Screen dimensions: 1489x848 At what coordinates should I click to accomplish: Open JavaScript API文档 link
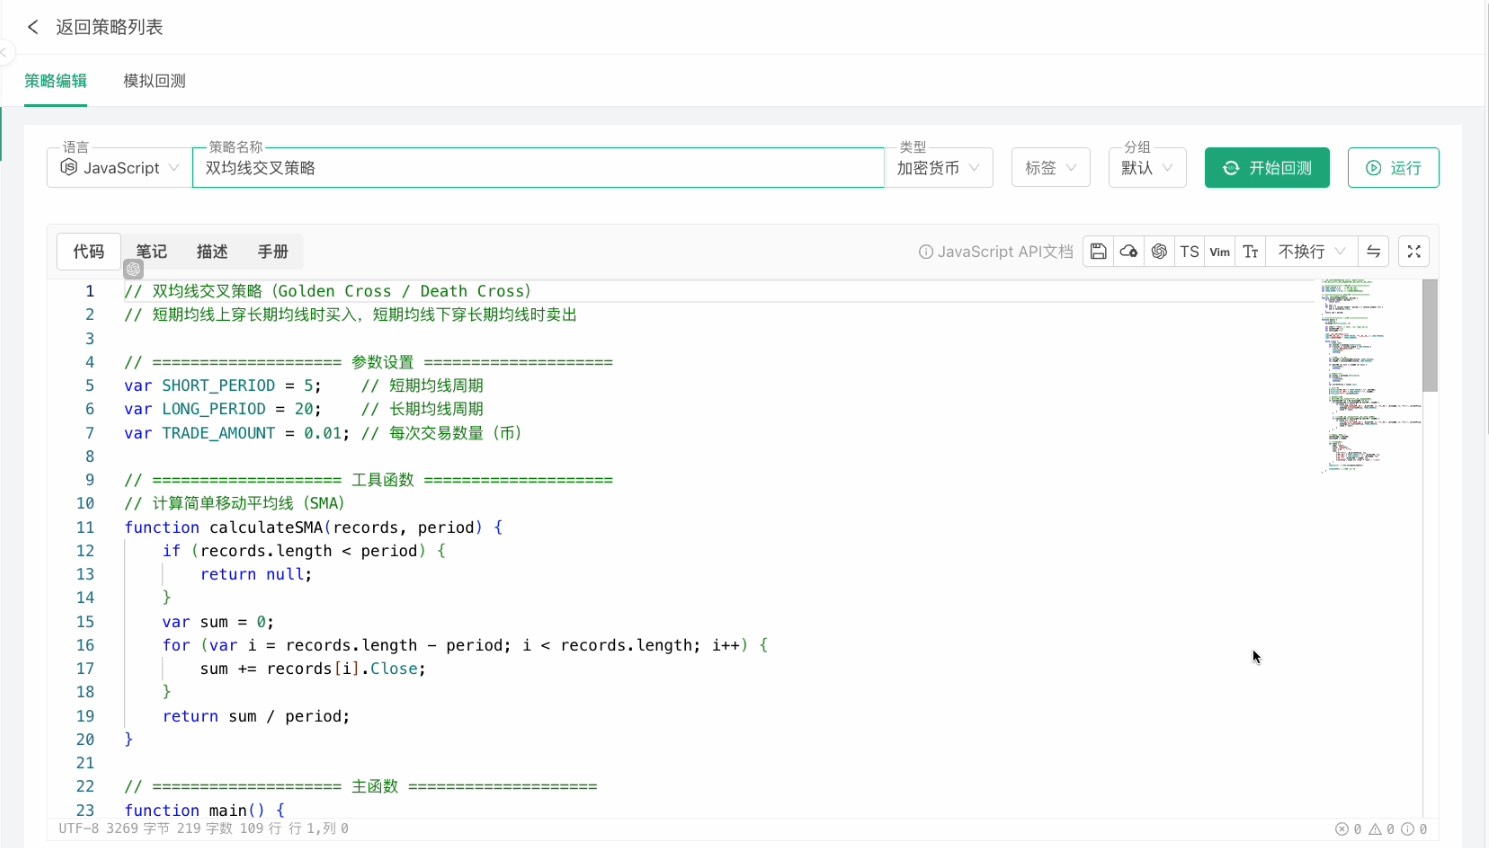point(995,252)
